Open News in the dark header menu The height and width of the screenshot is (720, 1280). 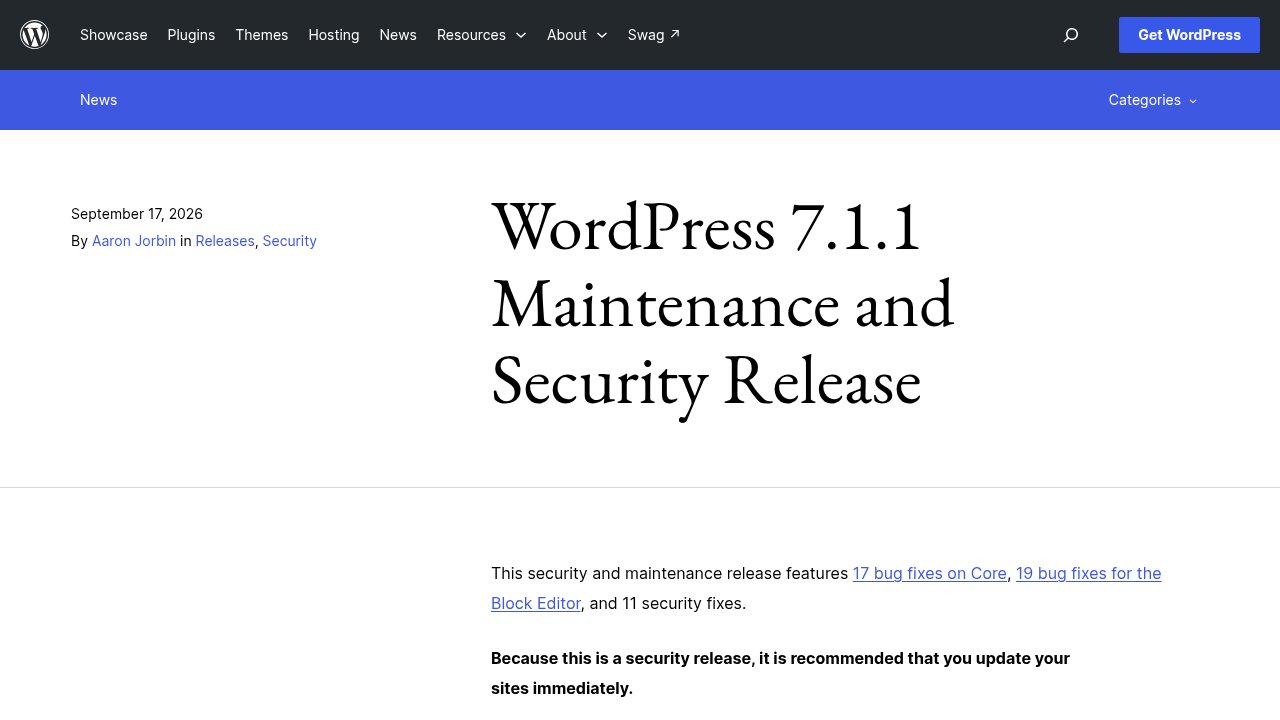tap(398, 35)
